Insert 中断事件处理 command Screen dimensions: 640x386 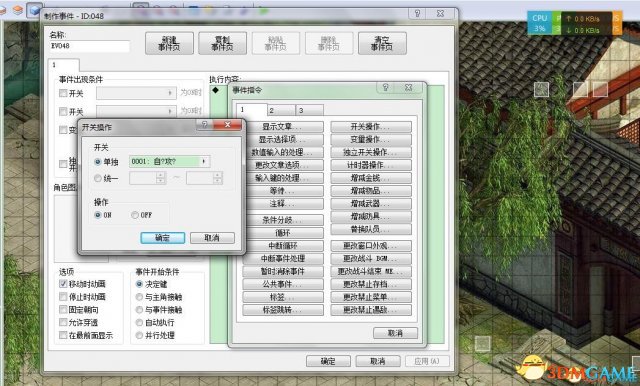coord(283,259)
